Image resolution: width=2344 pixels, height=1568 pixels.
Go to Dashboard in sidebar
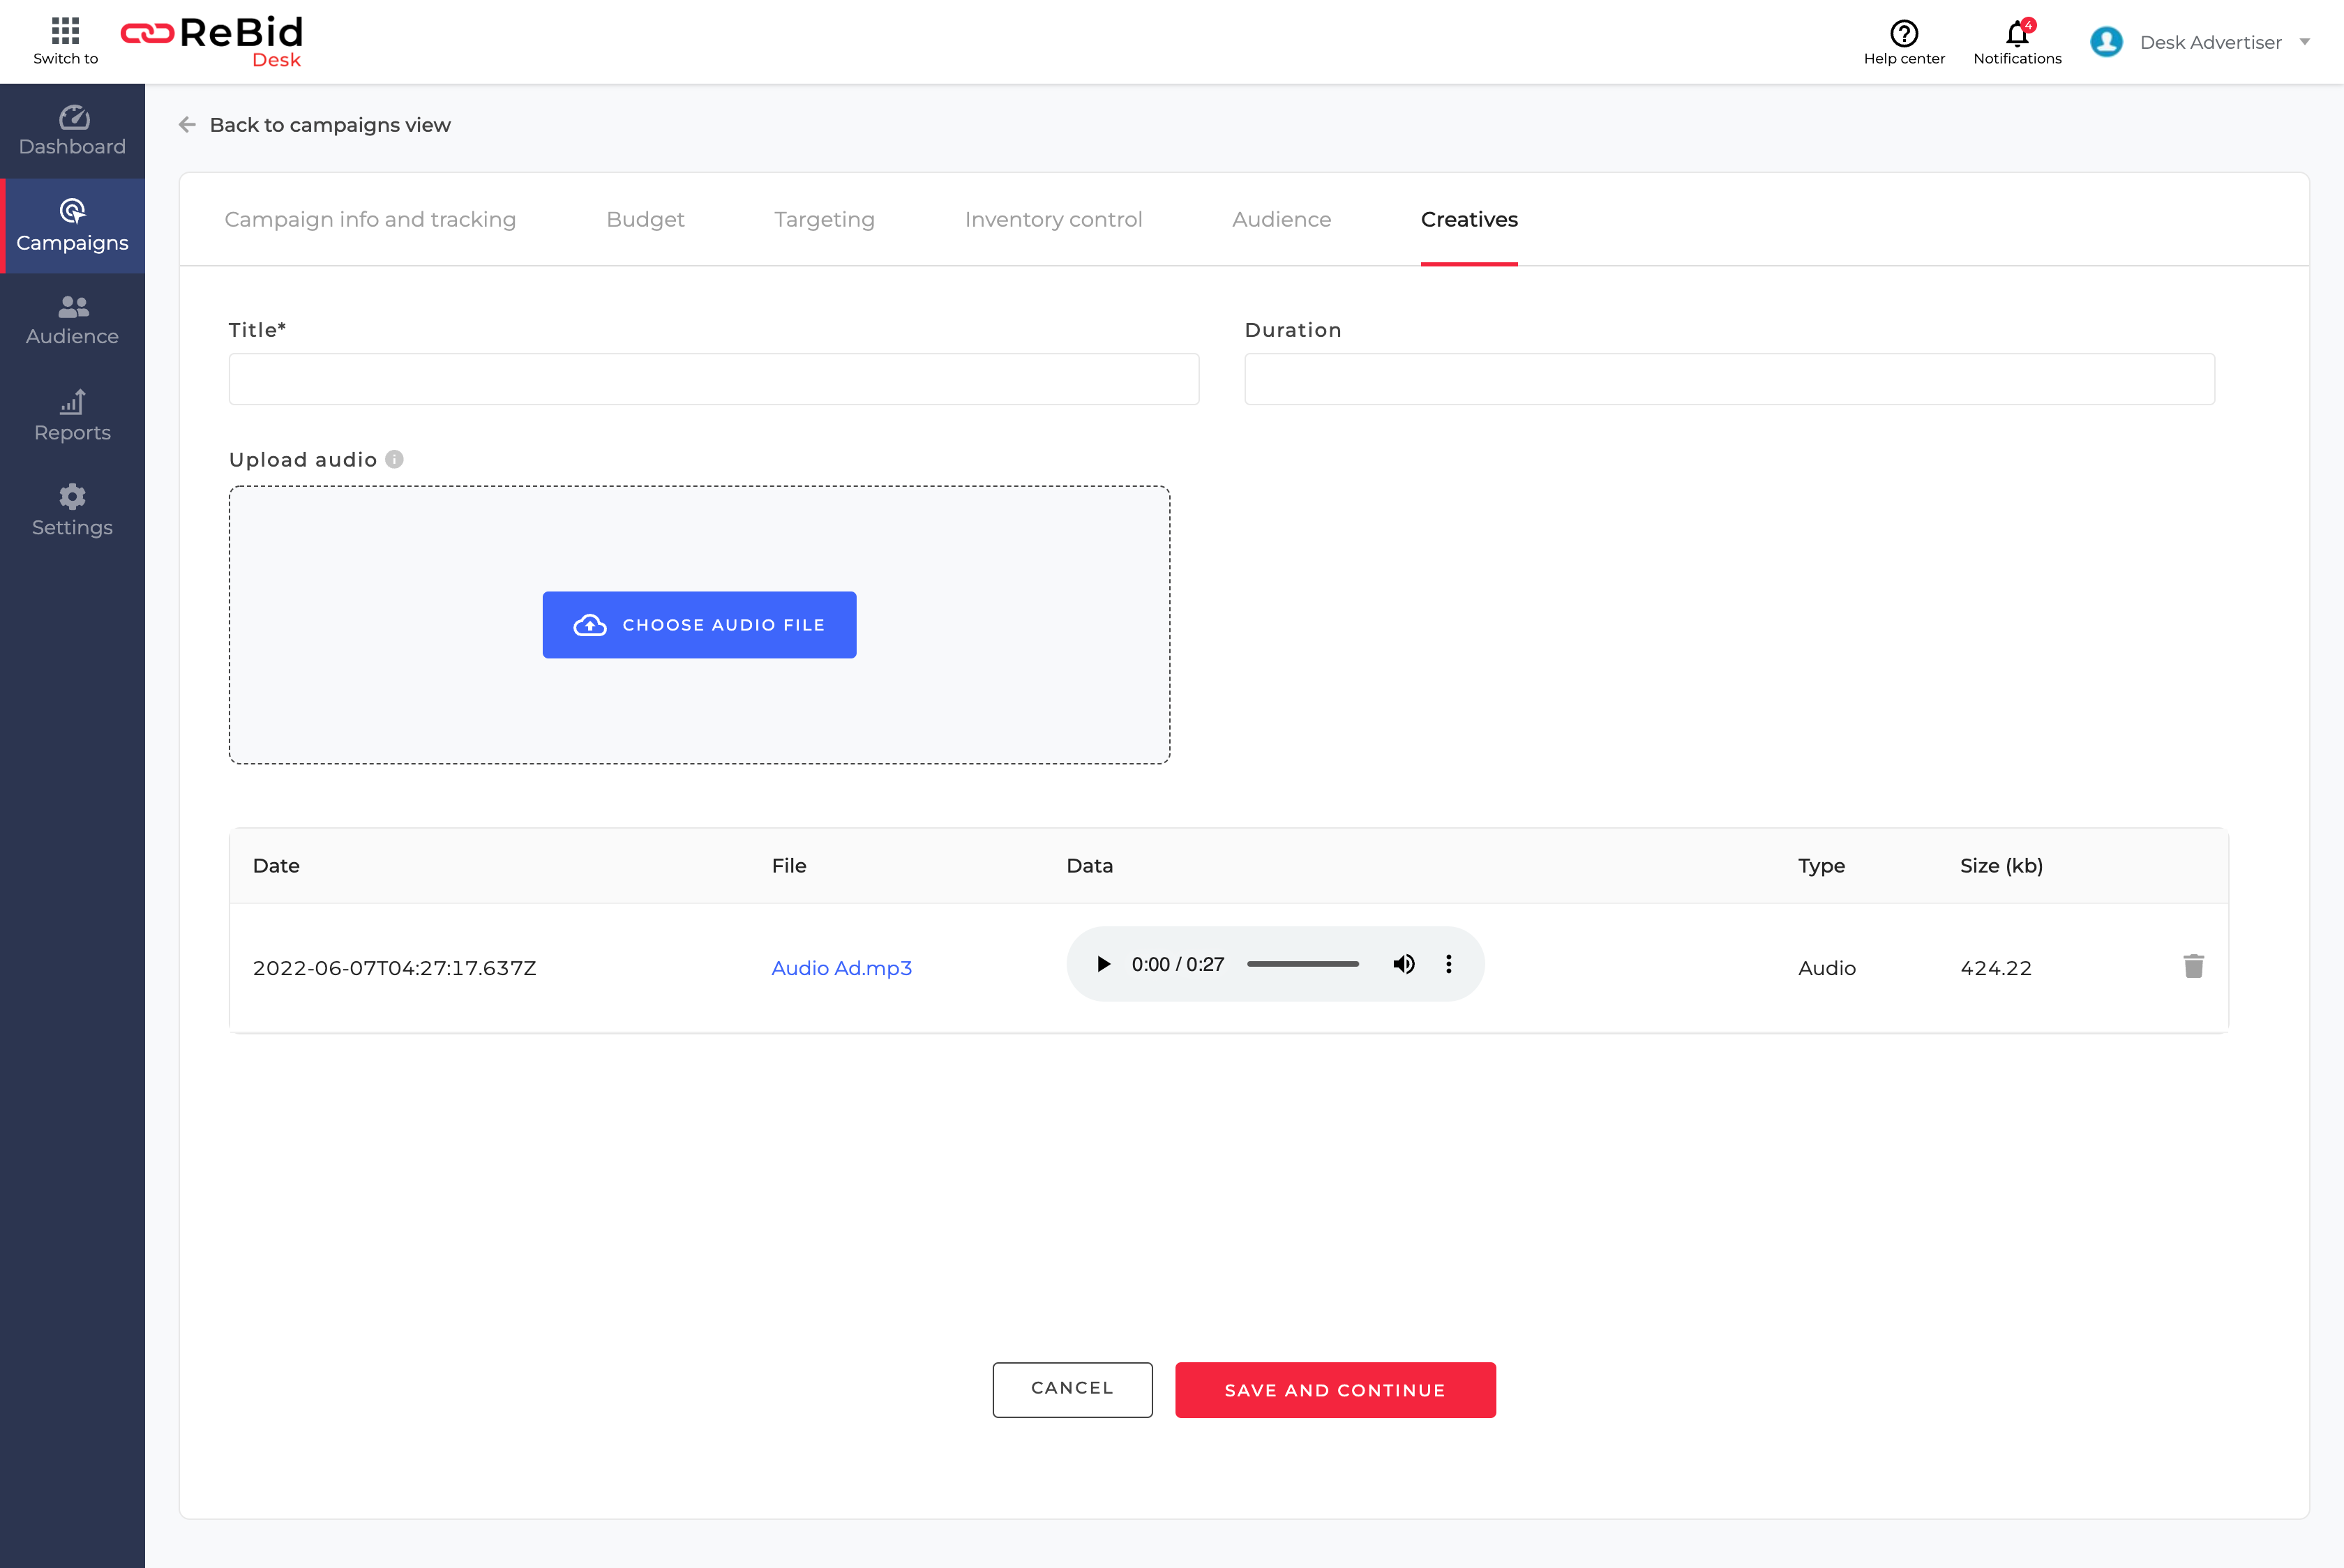point(72,131)
